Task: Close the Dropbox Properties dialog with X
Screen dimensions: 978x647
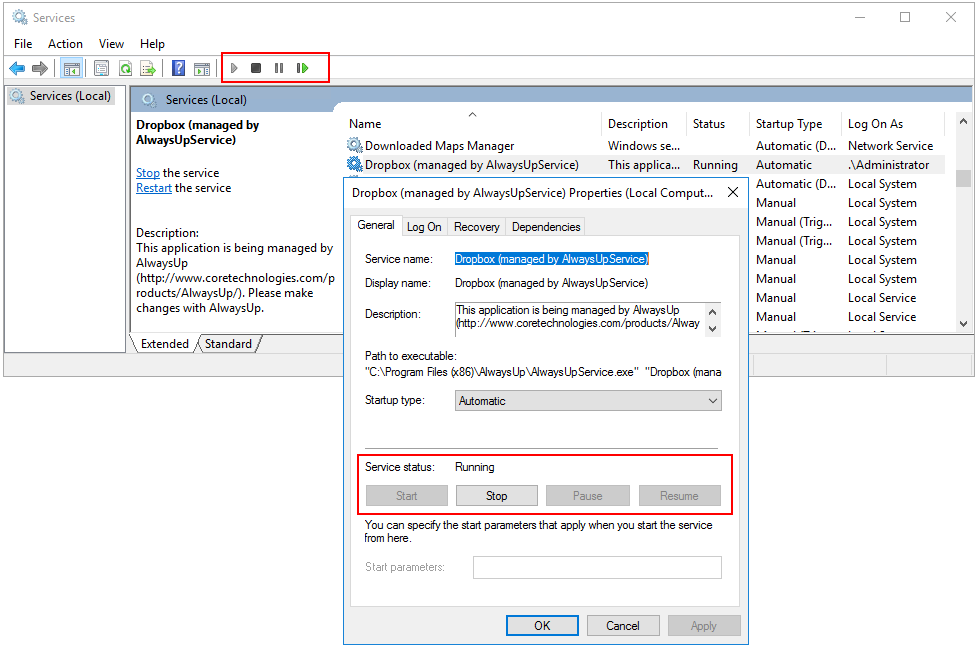Action: 733,192
